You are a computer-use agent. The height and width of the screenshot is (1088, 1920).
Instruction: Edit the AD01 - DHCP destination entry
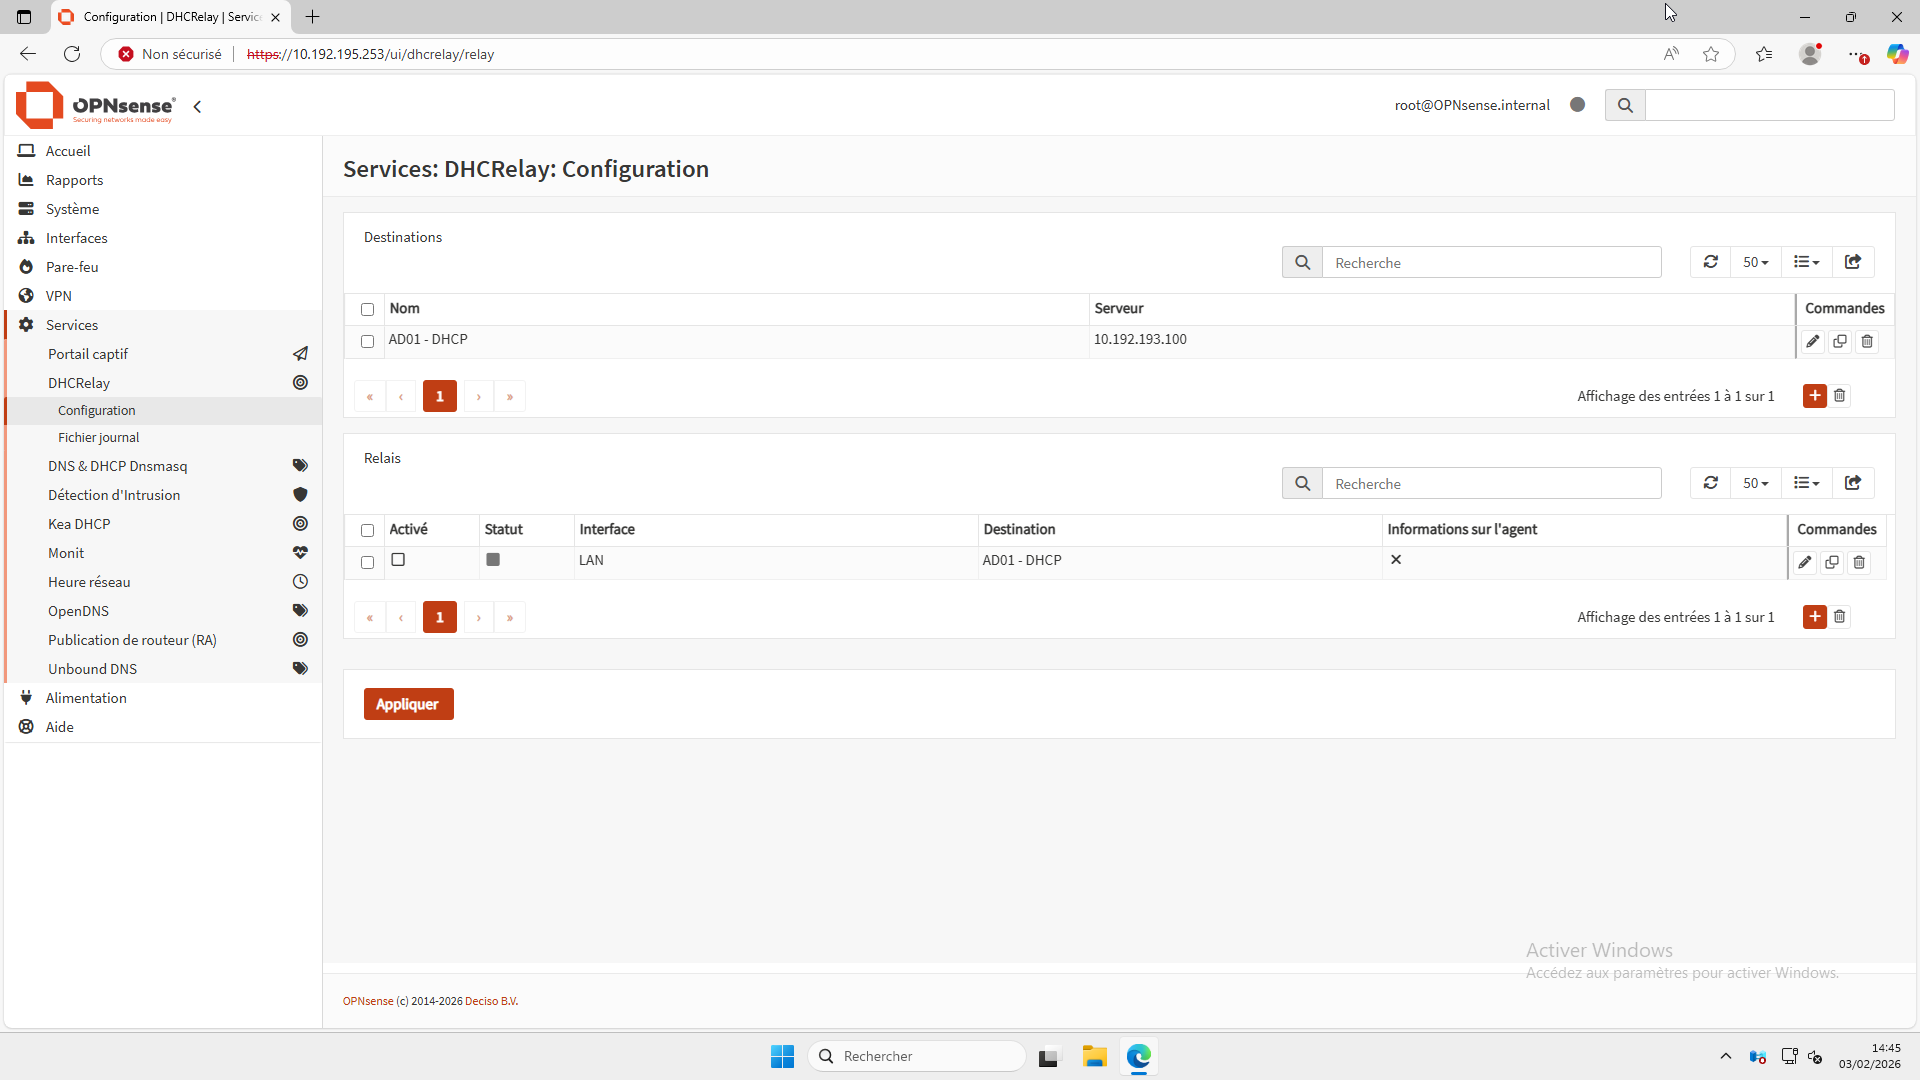coord(1812,342)
